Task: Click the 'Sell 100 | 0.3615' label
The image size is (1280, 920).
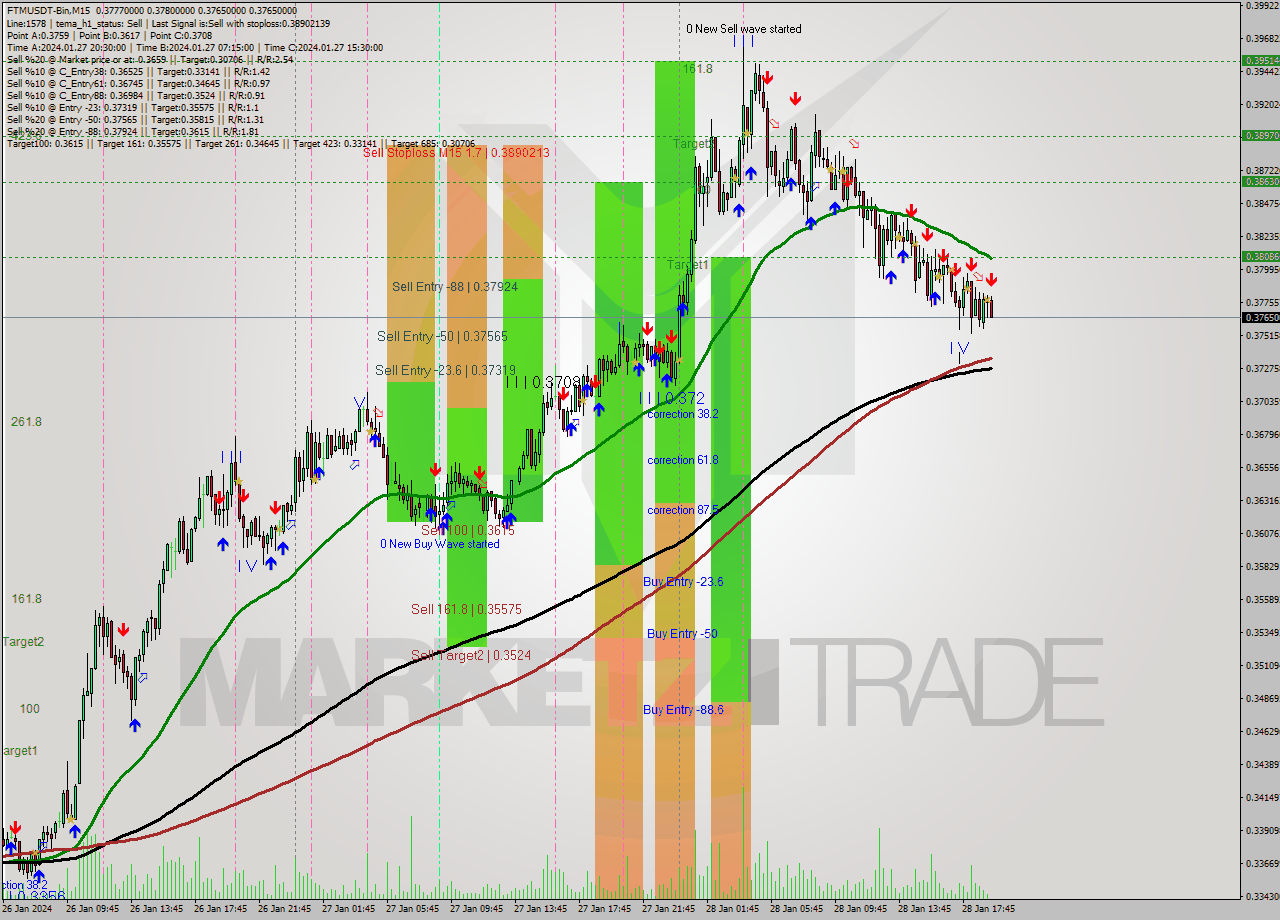Action: 467,530
